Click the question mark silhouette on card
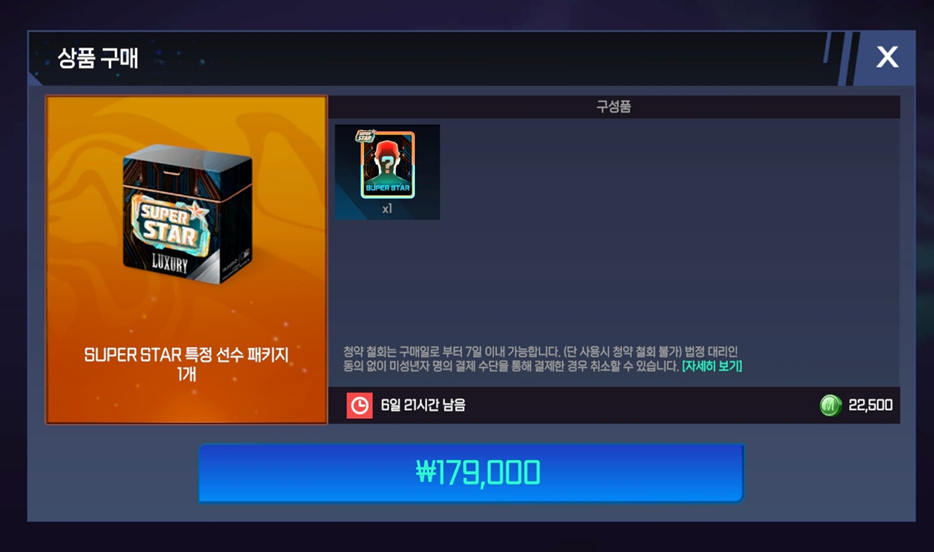The height and width of the screenshot is (552, 934). [387, 164]
